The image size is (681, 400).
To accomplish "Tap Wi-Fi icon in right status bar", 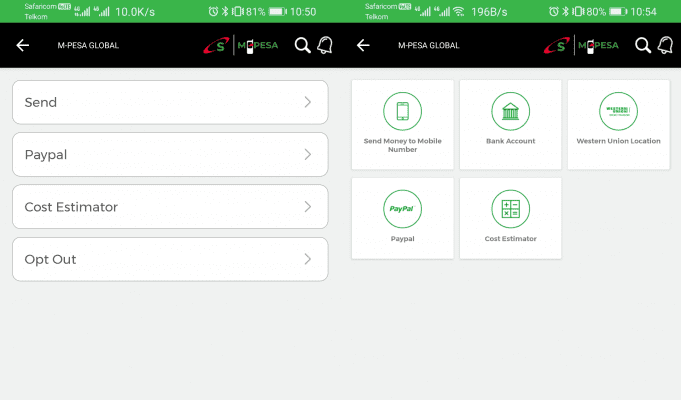I will coord(459,12).
